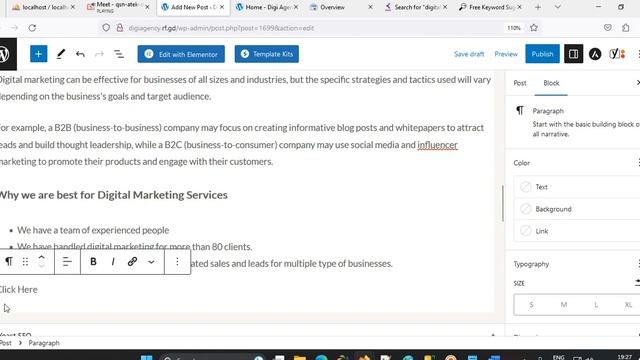Click the Post breadcrumb at the bottom
Image resolution: width=640 pixels, height=360 pixels.
[6, 343]
